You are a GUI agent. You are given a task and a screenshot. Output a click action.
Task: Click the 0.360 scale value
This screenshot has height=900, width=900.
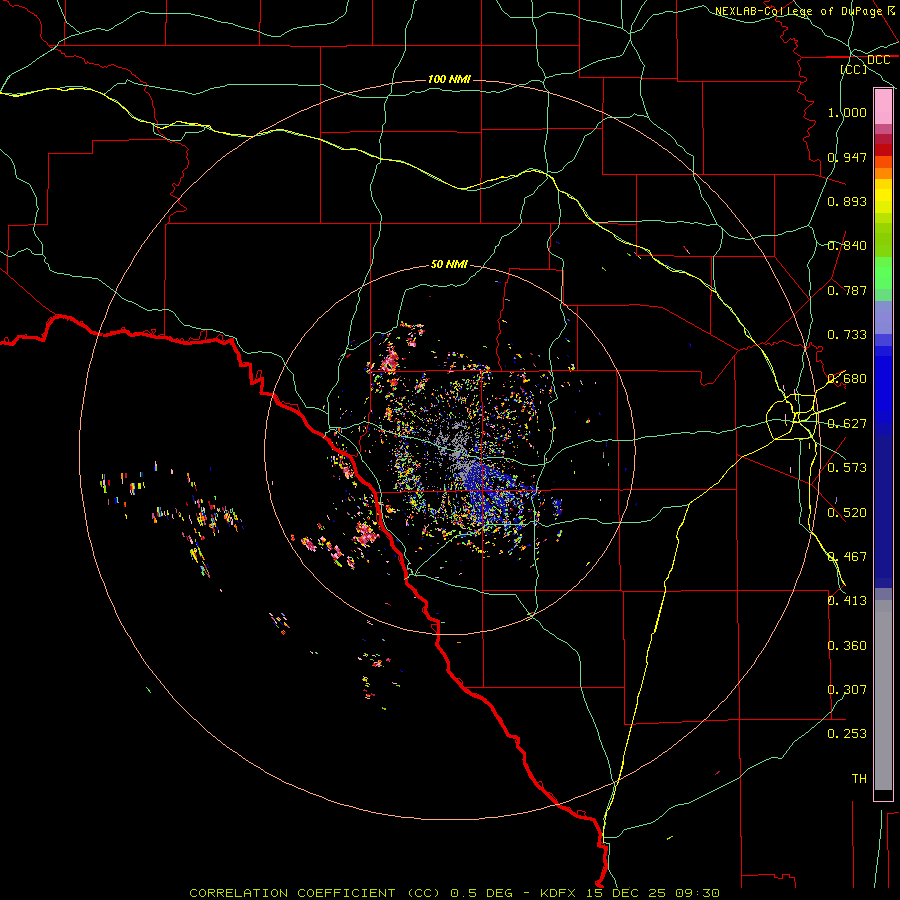click(x=847, y=646)
